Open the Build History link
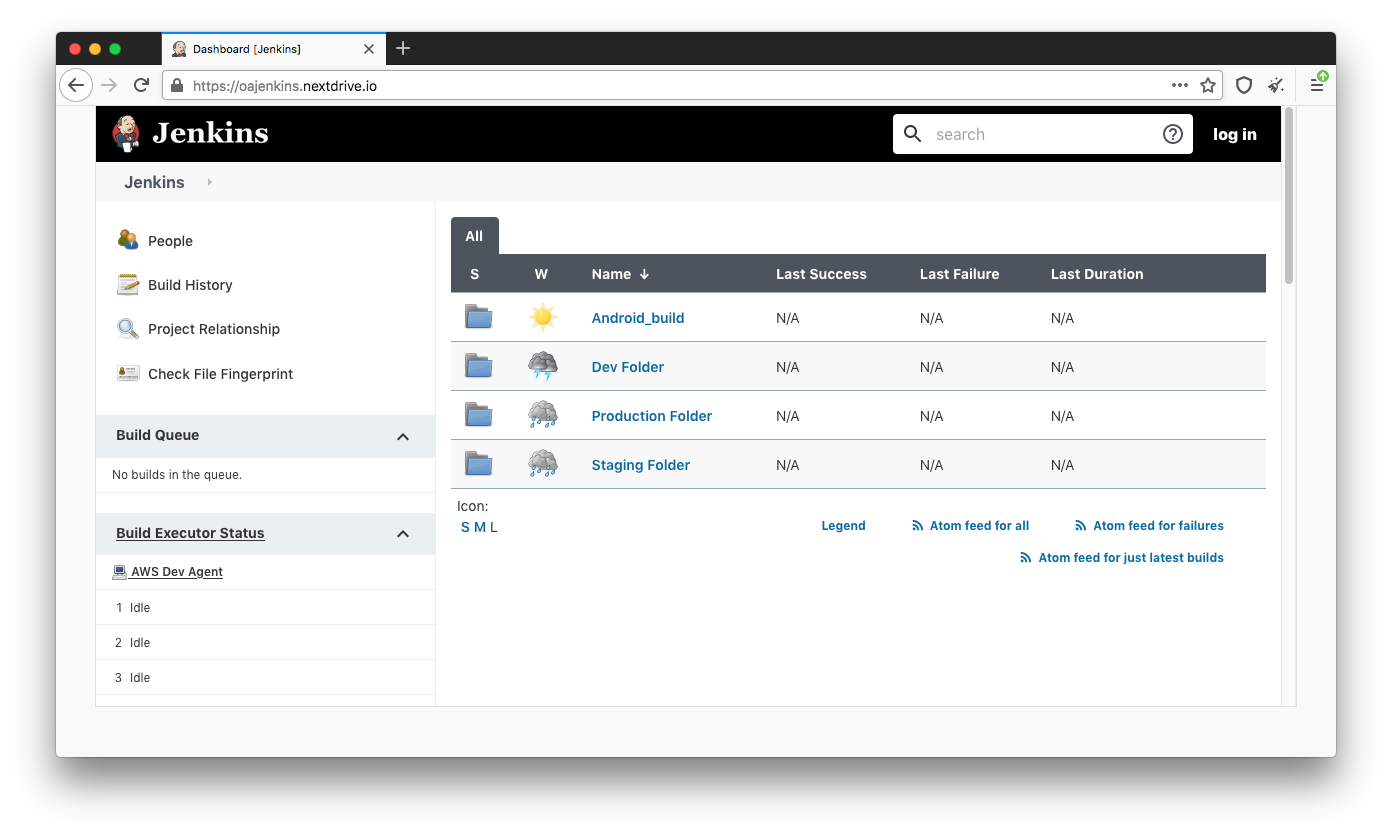This screenshot has width=1392, height=837. tap(190, 285)
